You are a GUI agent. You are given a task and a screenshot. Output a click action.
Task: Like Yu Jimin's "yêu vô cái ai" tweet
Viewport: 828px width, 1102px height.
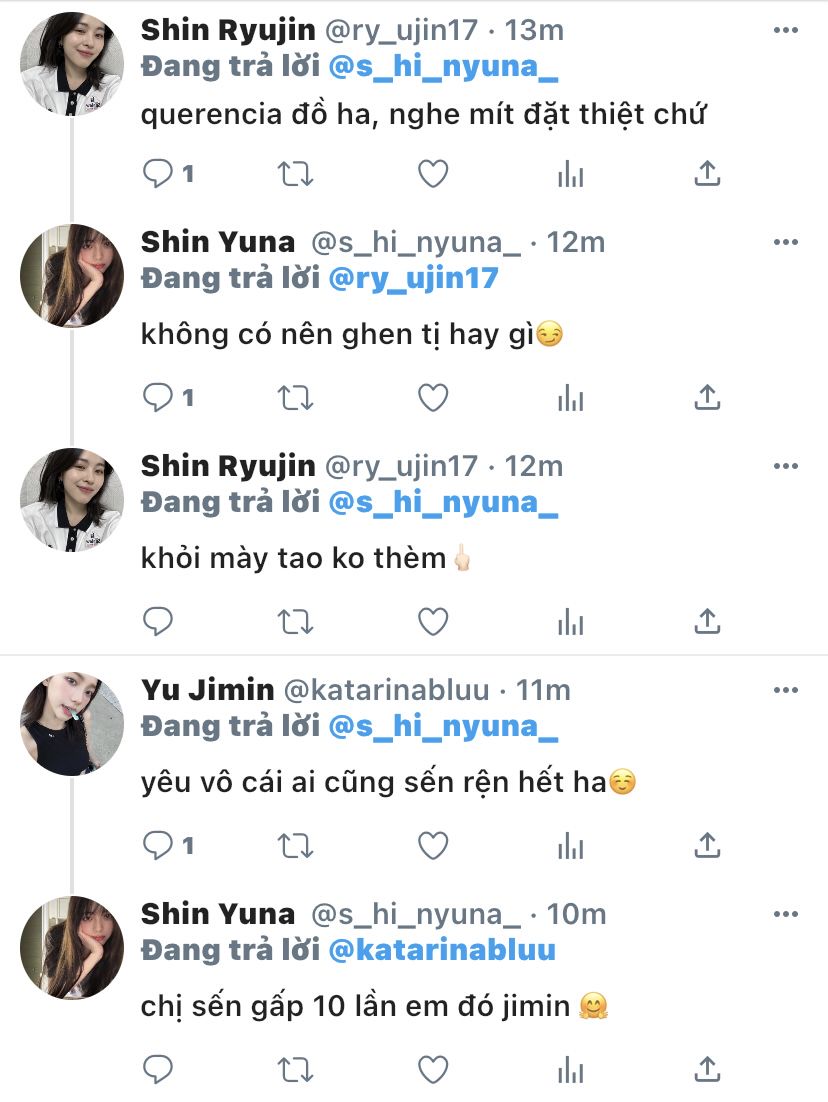click(x=432, y=847)
